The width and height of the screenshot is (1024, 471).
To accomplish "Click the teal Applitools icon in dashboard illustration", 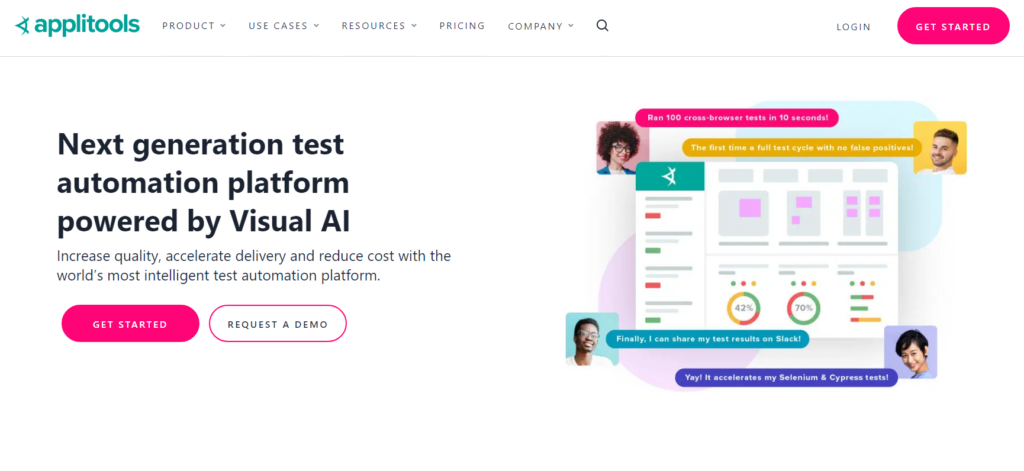I will [669, 177].
